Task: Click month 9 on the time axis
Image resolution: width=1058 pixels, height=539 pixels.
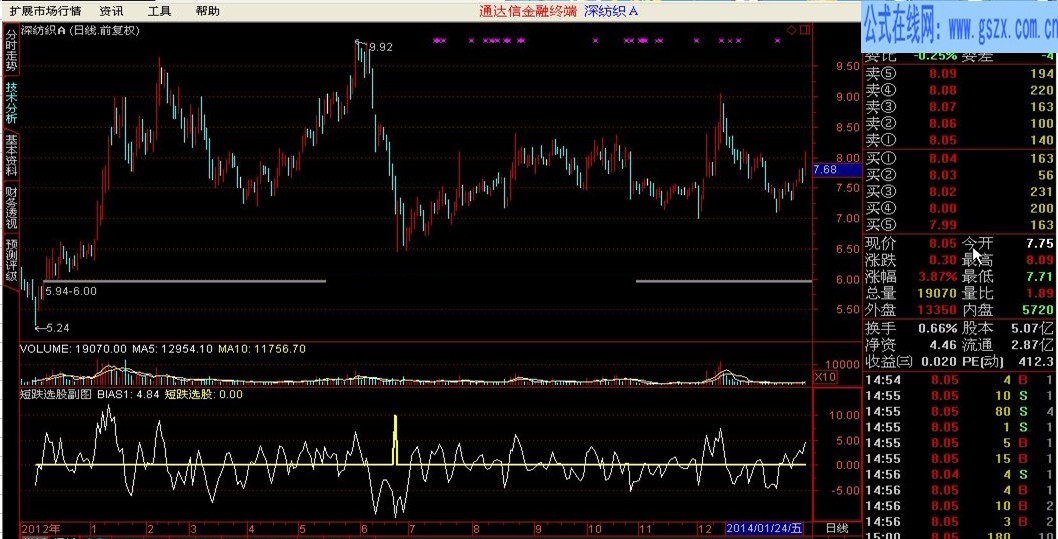Action: [538, 528]
